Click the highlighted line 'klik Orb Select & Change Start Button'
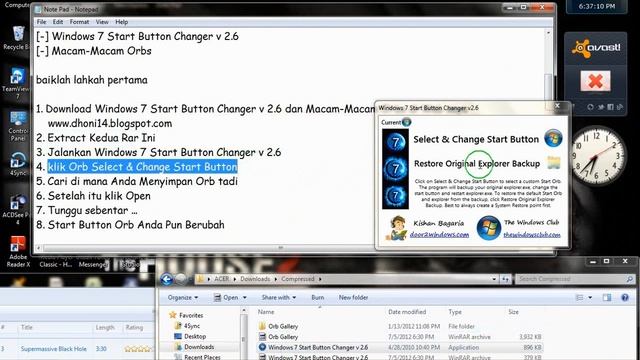This screenshot has width=640, height=360. [x=142, y=167]
